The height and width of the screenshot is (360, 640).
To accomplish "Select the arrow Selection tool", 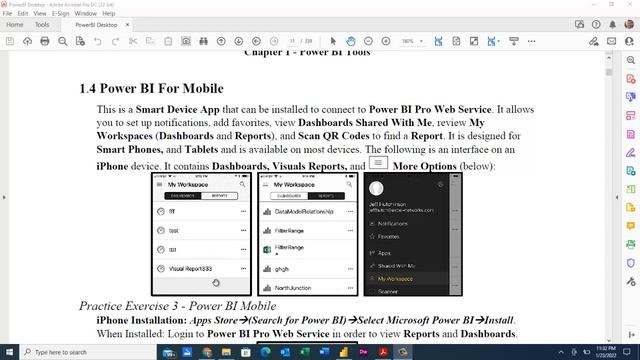I will click(333, 41).
